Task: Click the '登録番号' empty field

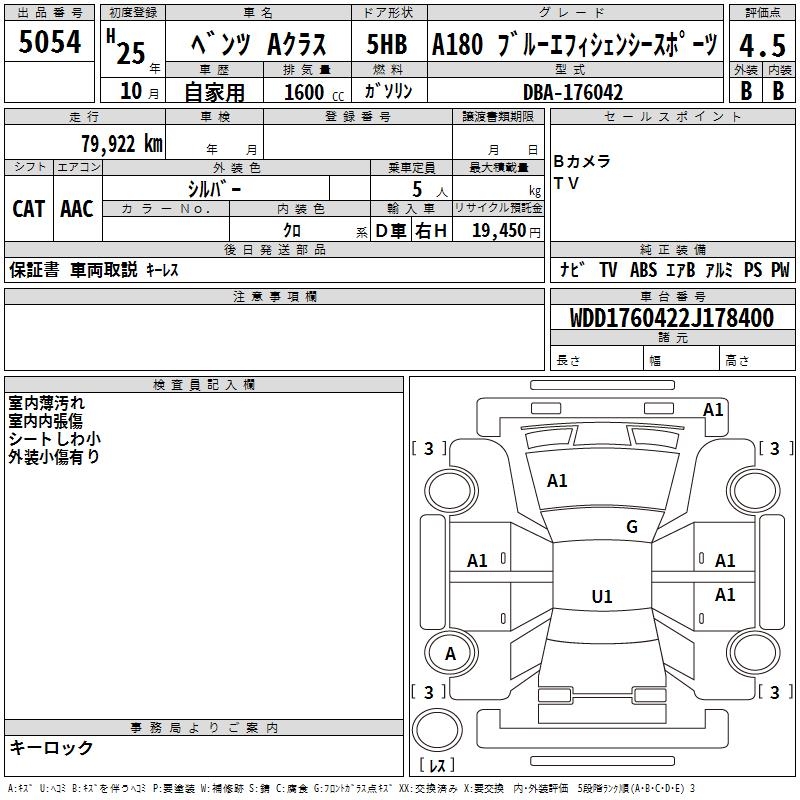Action: 358,141
